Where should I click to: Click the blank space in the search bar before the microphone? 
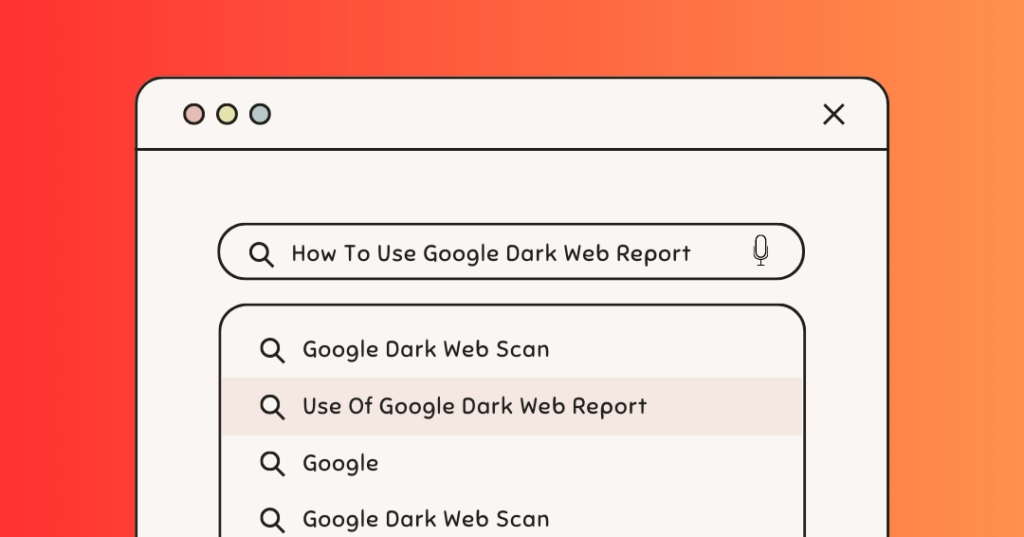pyautogui.click(x=720, y=252)
